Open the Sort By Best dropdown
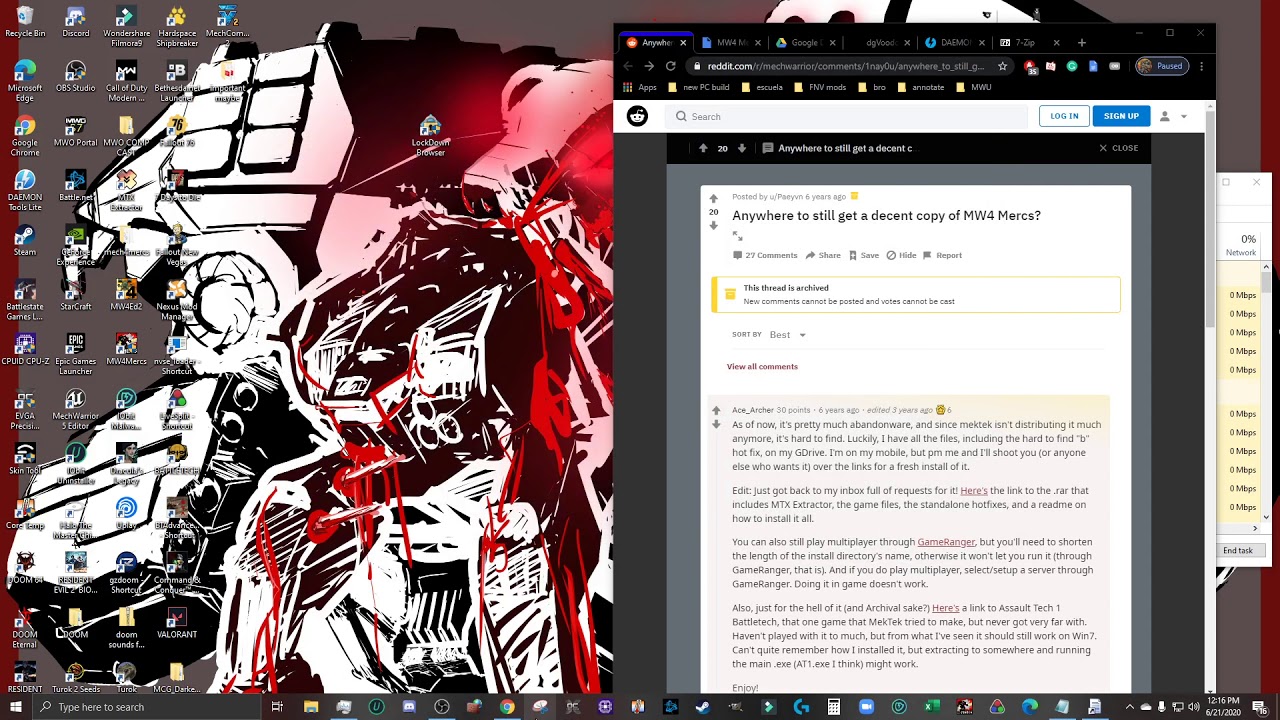Viewport: 1280px width, 720px height. click(788, 335)
